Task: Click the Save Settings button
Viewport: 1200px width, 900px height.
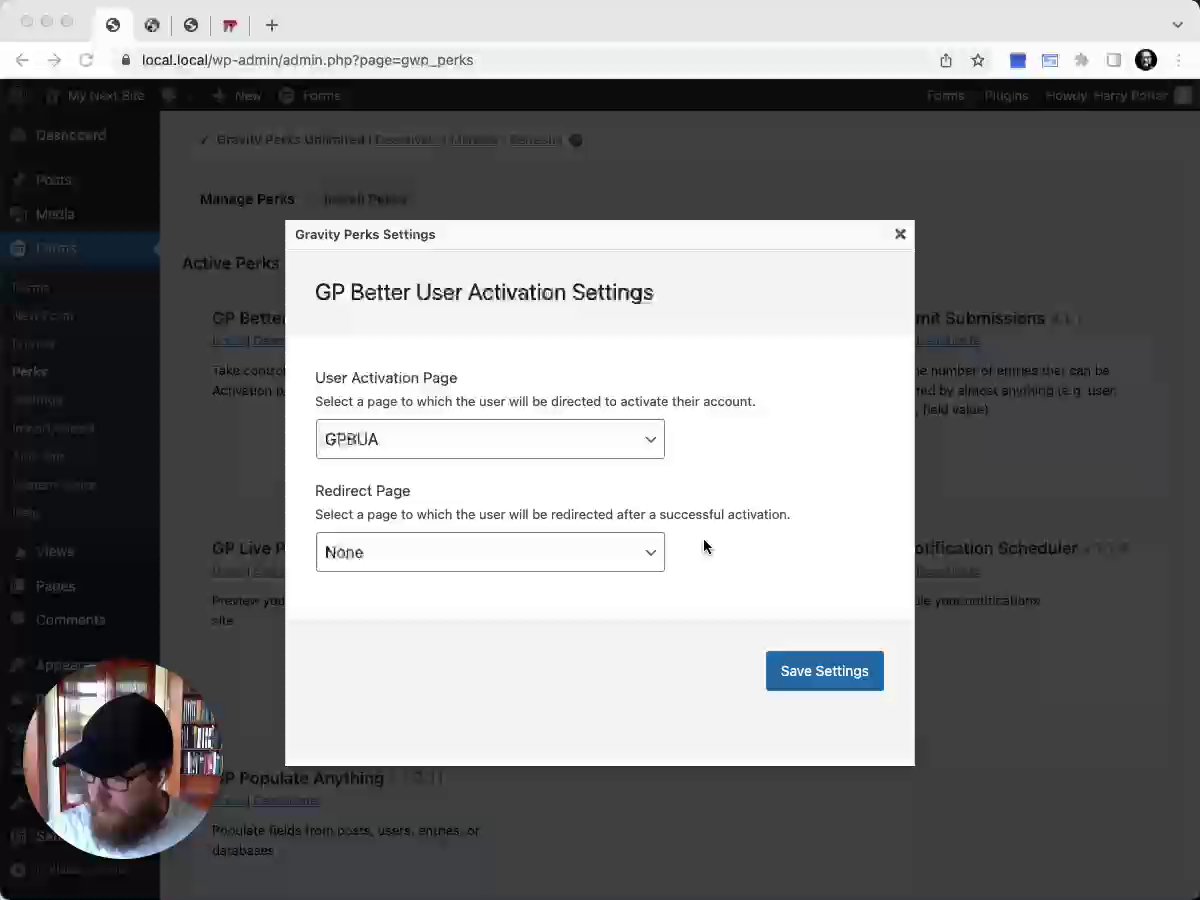Action: click(824, 671)
